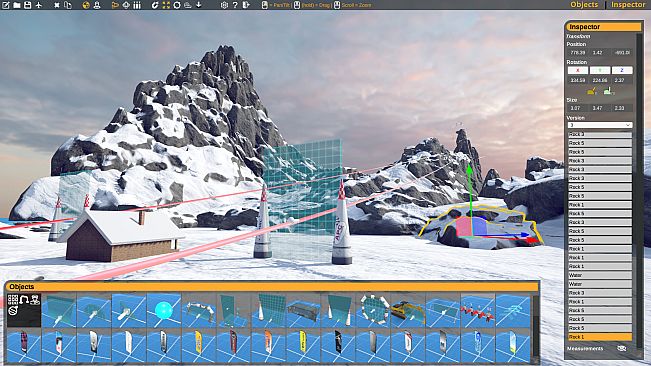Open a track with the folder icon
This screenshot has width=651, height=366.
17,5
